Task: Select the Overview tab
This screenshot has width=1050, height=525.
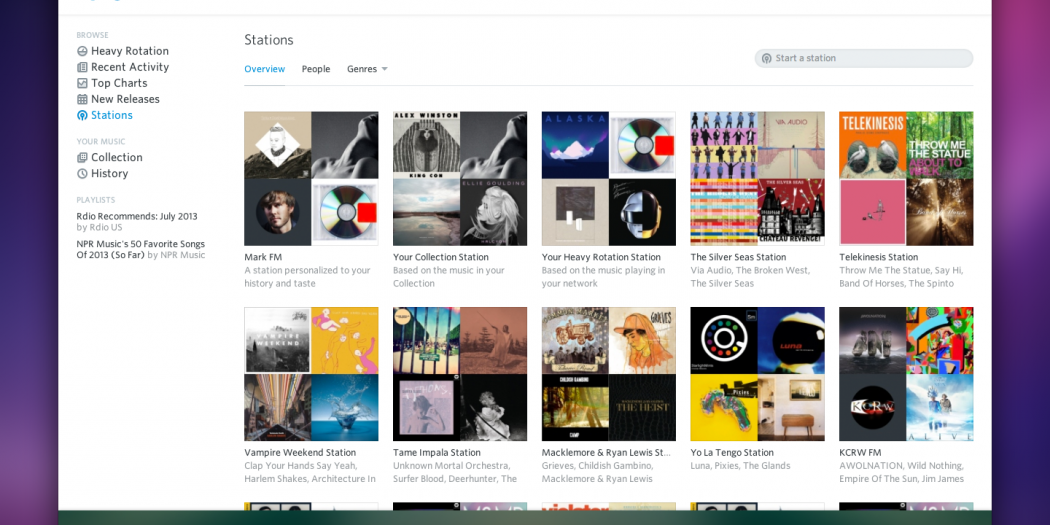Action: tap(264, 69)
